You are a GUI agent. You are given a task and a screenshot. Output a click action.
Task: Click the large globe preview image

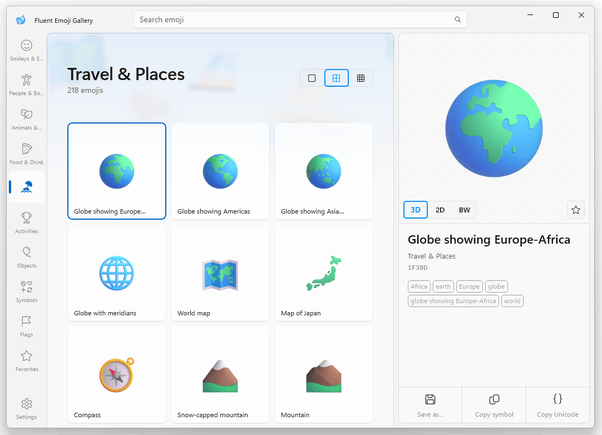pos(494,128)
